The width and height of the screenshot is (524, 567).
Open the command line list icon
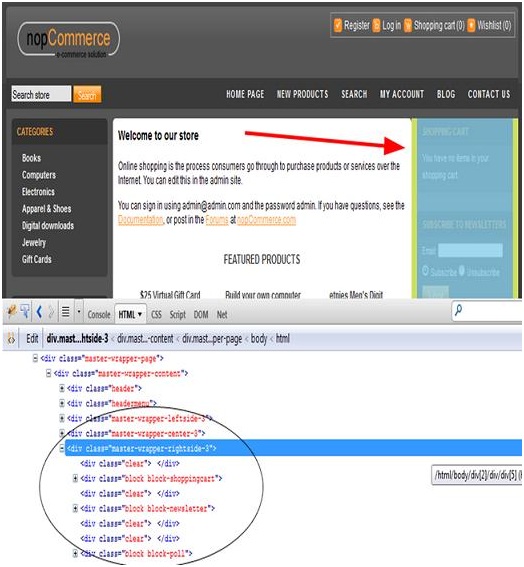point(65,311)
